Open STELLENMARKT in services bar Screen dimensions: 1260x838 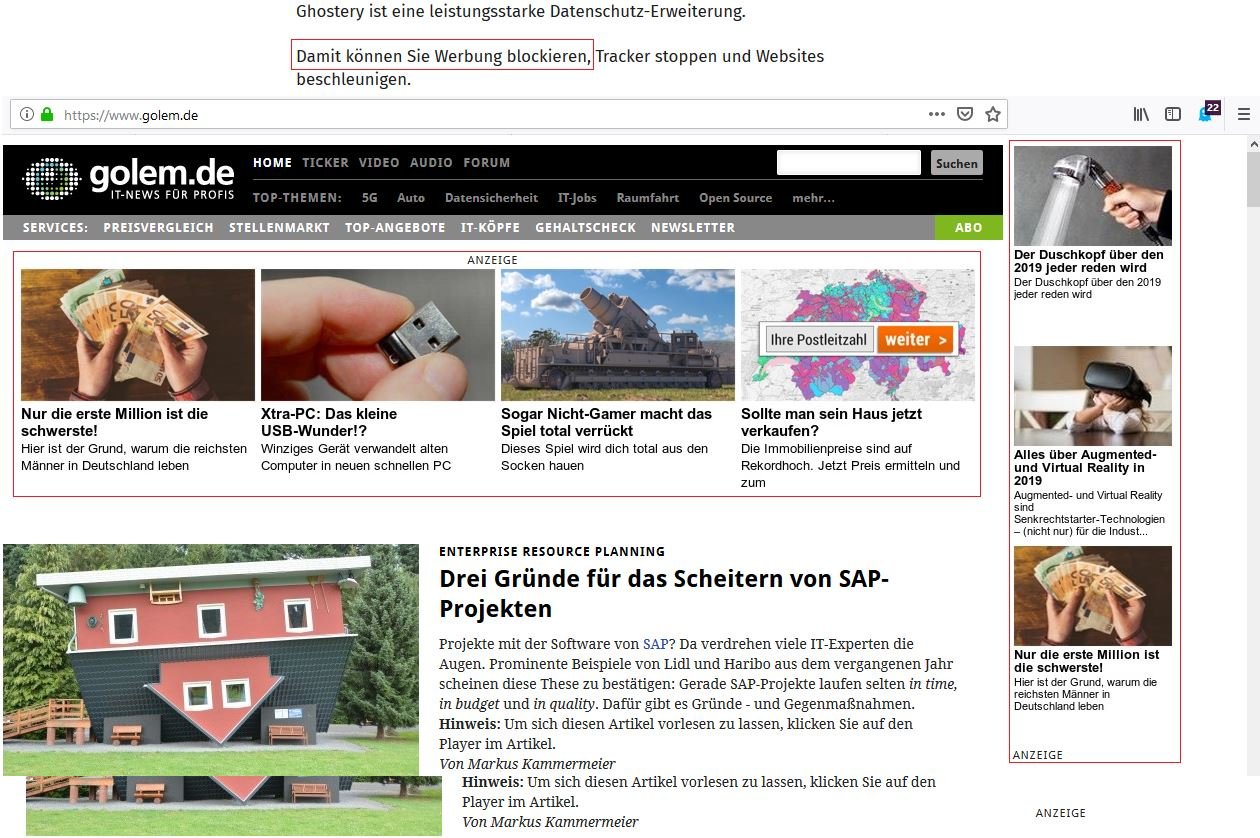[279, 227]
